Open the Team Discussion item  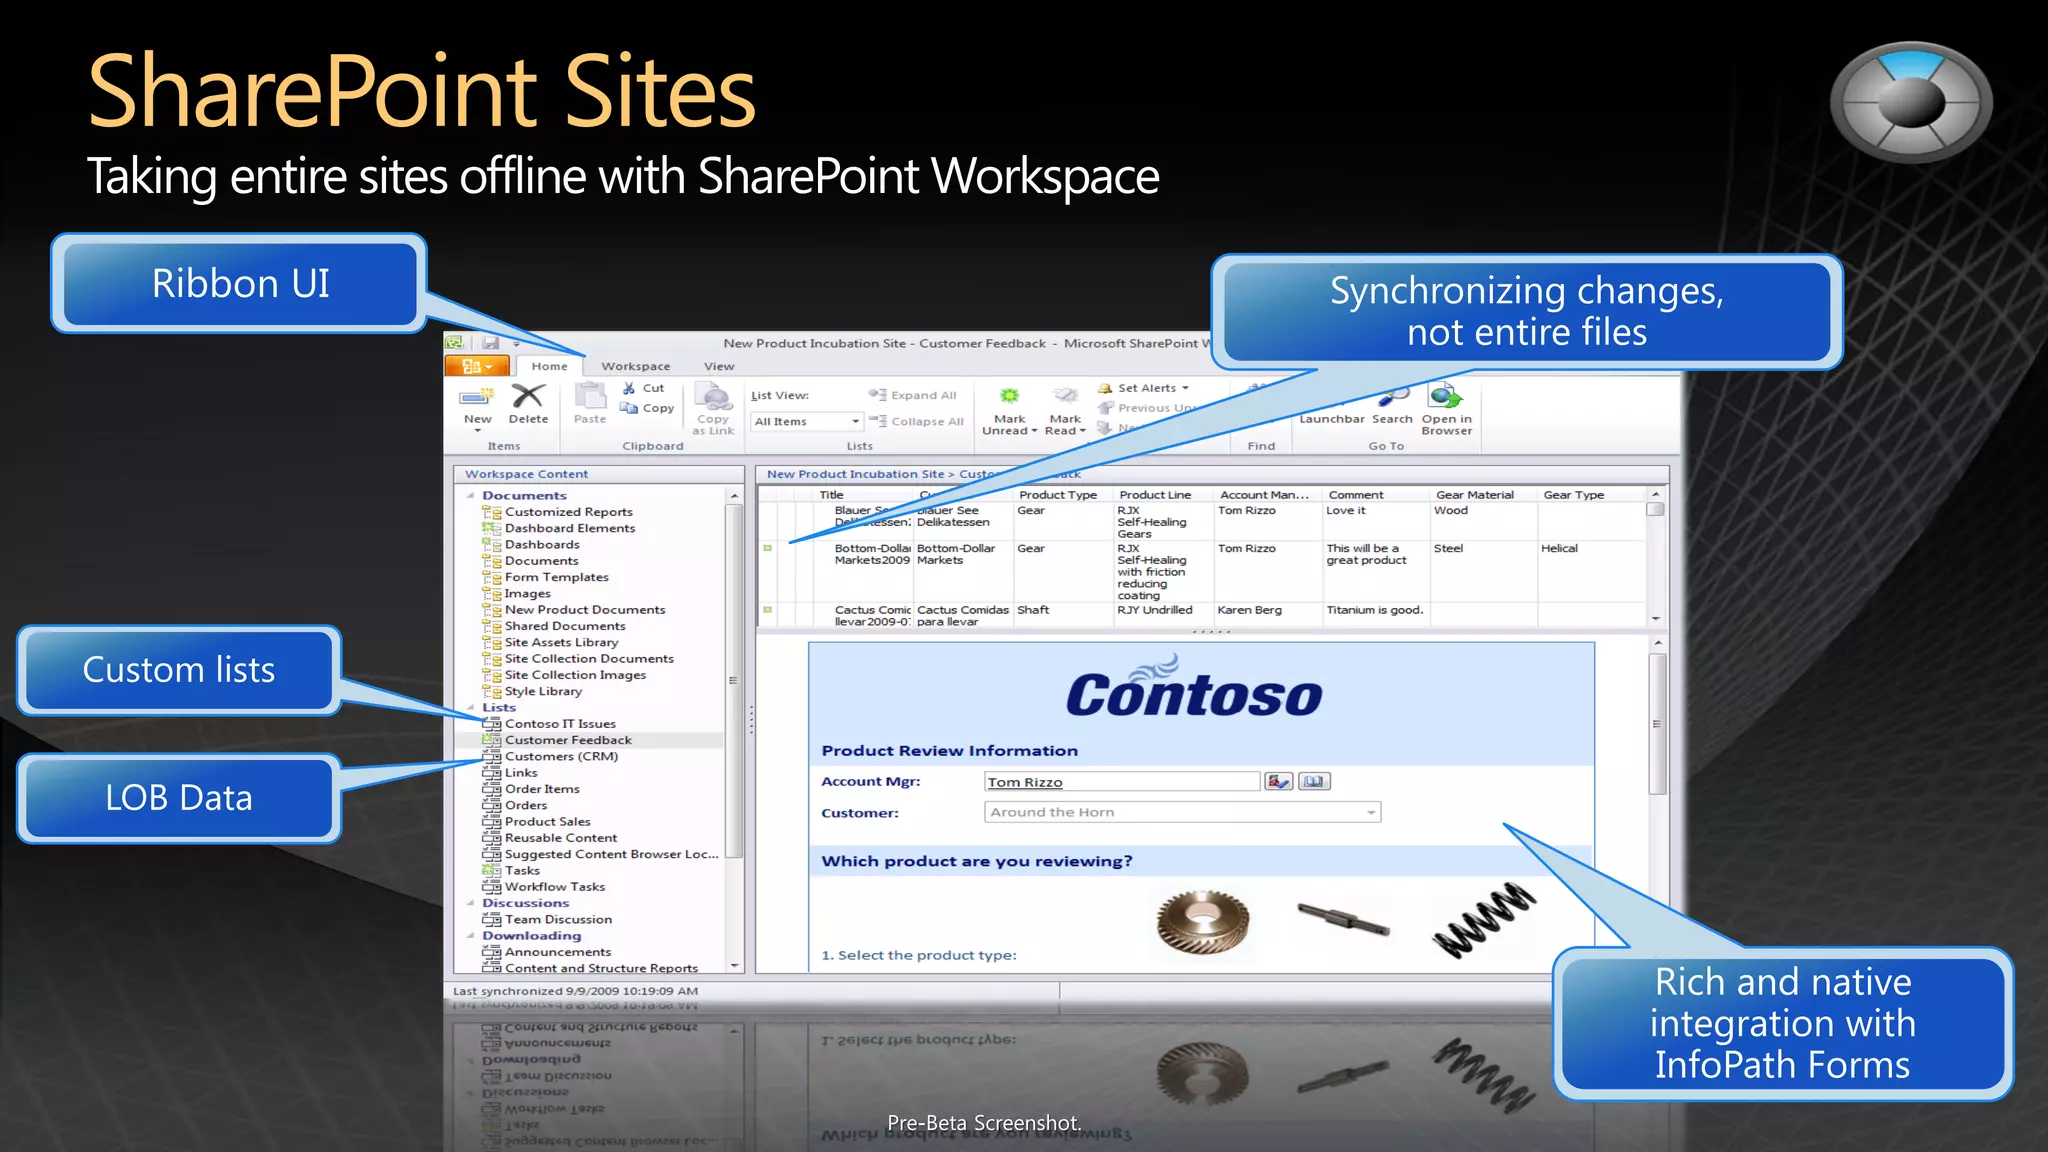pos(558,920)
